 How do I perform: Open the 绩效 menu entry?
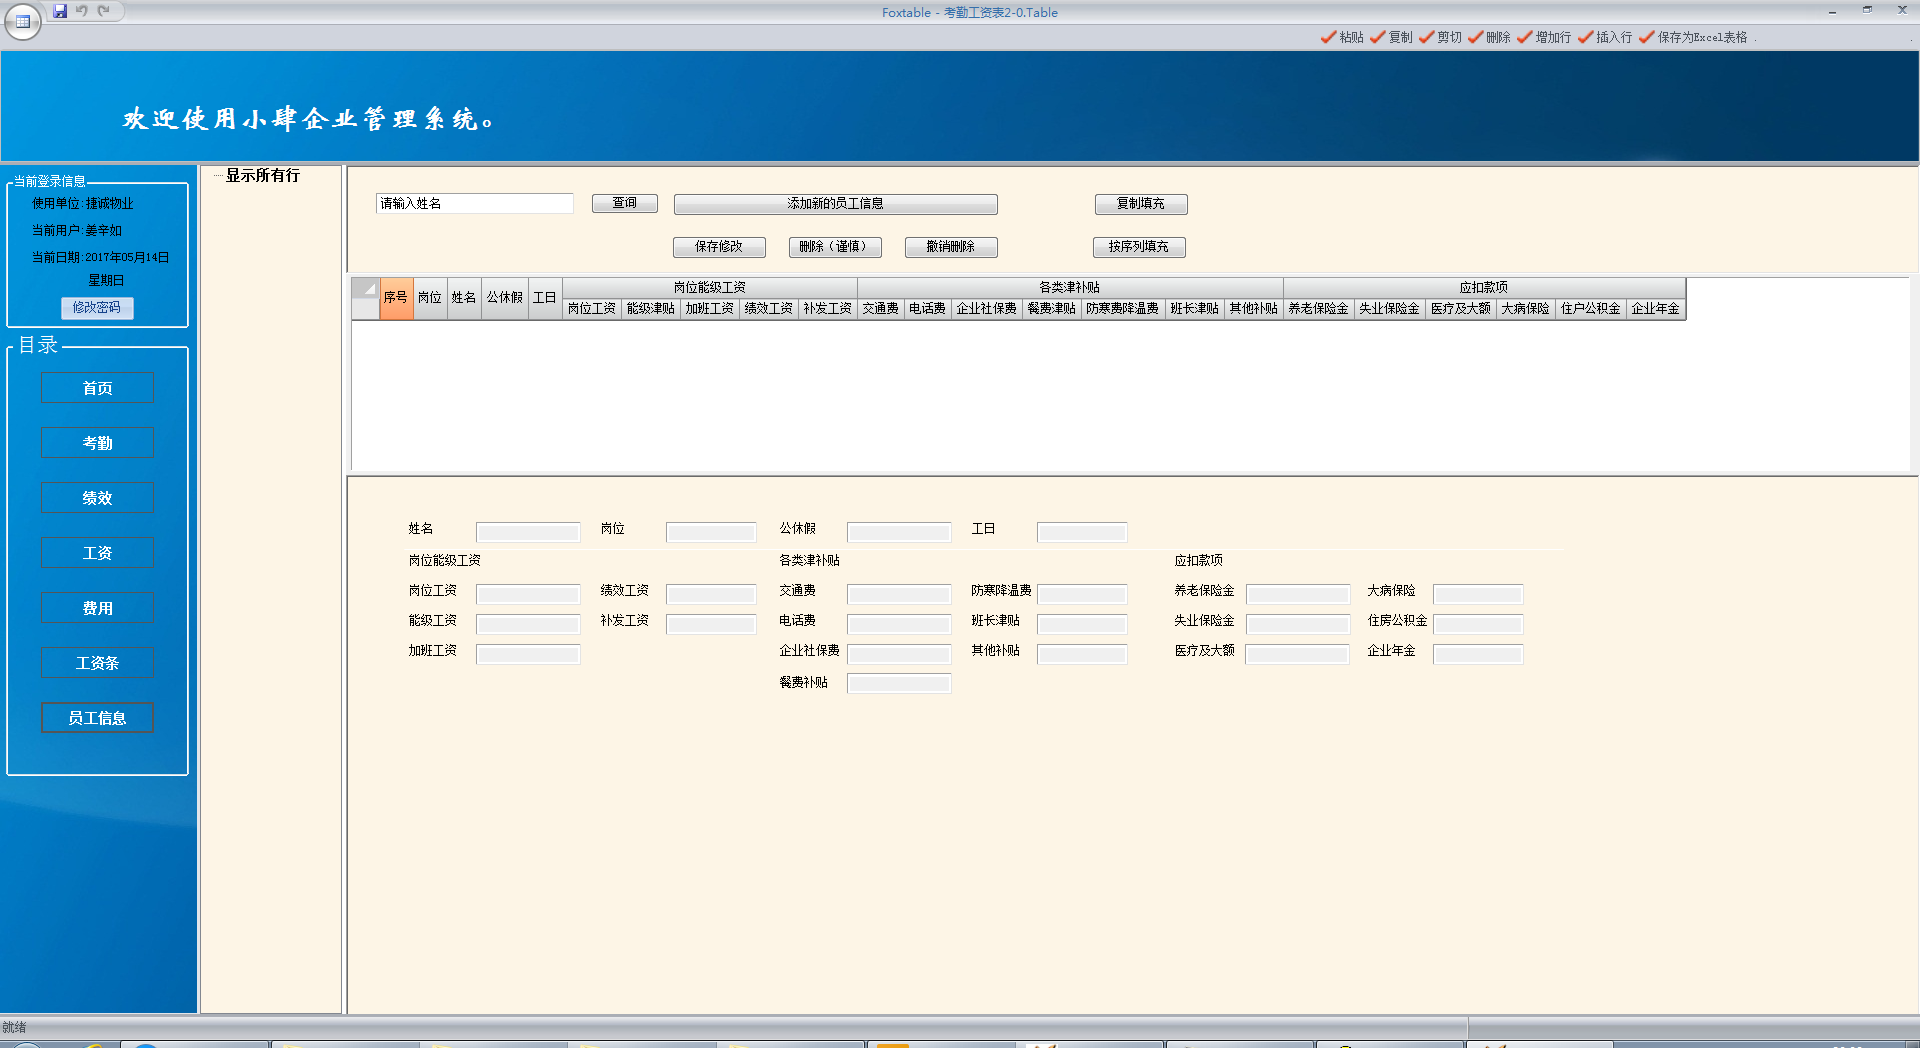(x=97, y=498)
